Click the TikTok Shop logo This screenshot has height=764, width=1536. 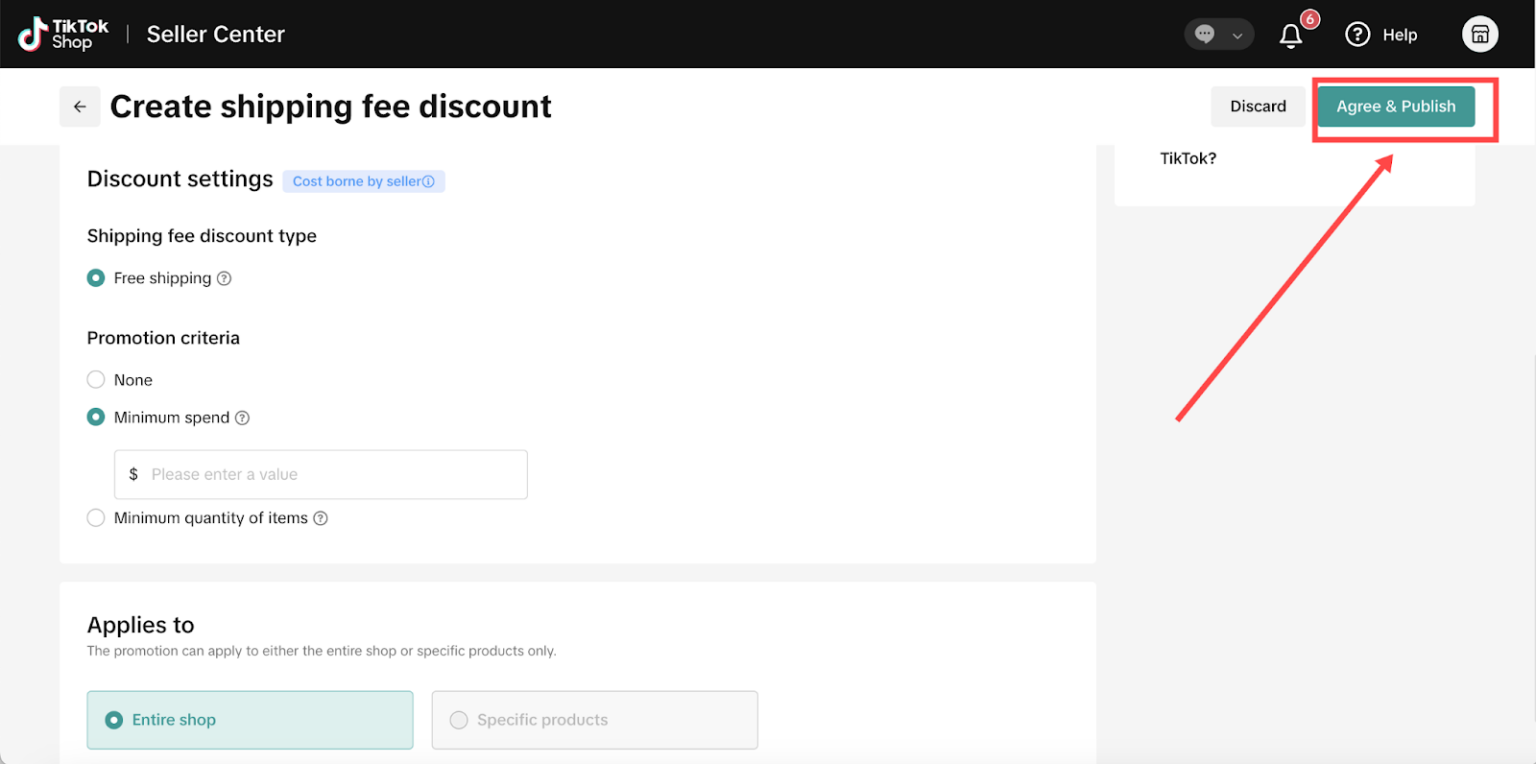62,33
